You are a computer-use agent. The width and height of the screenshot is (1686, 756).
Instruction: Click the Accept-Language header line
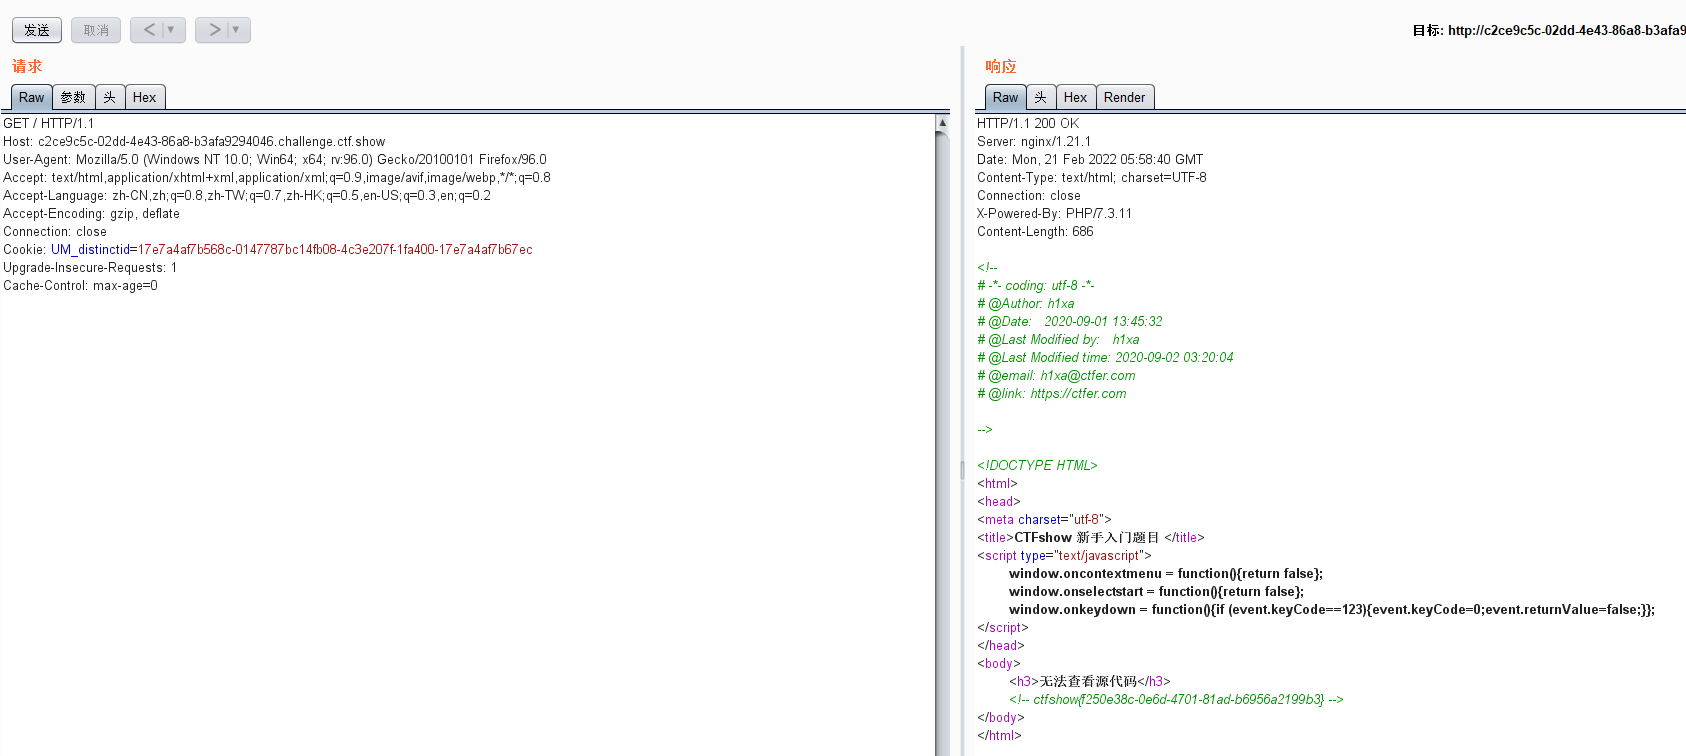point(247,195)
